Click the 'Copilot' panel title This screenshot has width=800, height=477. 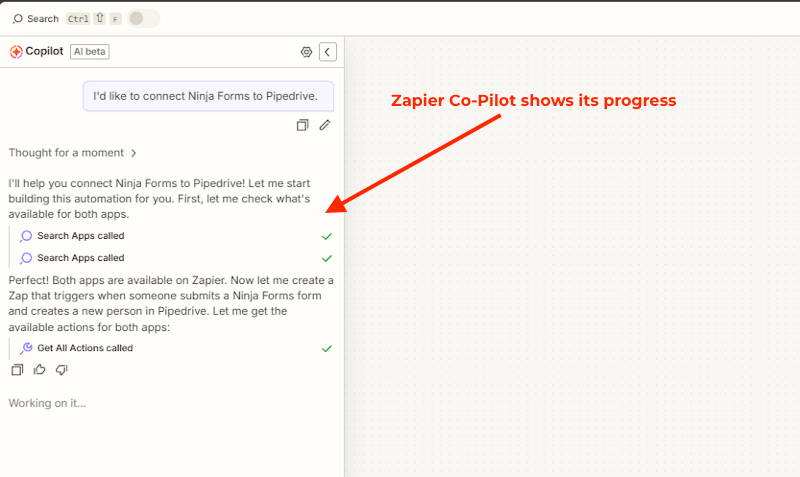click(x=44, y=51)
